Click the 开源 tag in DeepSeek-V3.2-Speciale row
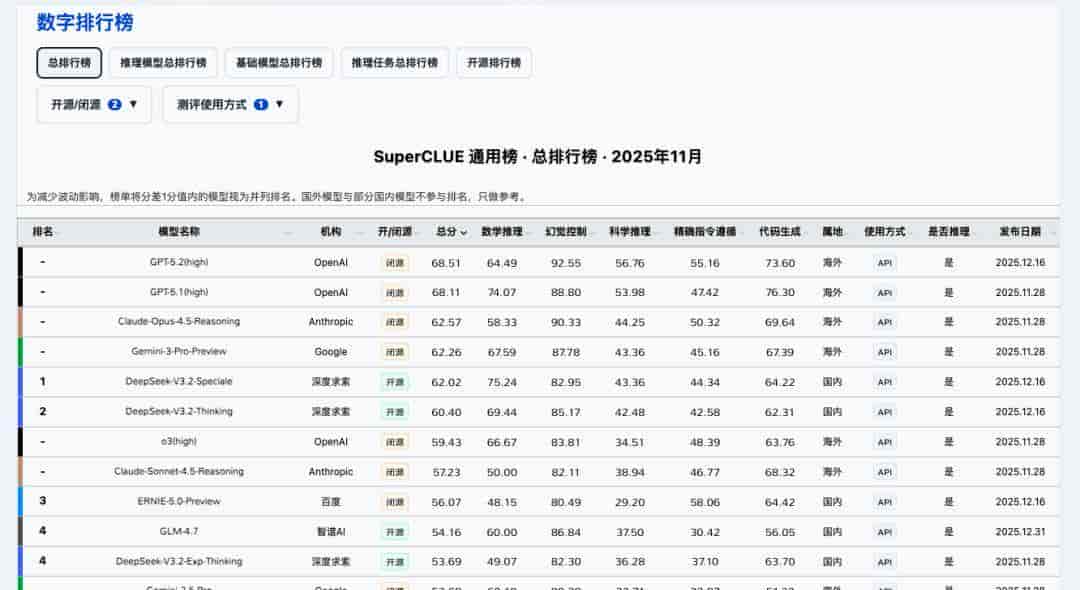 [395, 382]
